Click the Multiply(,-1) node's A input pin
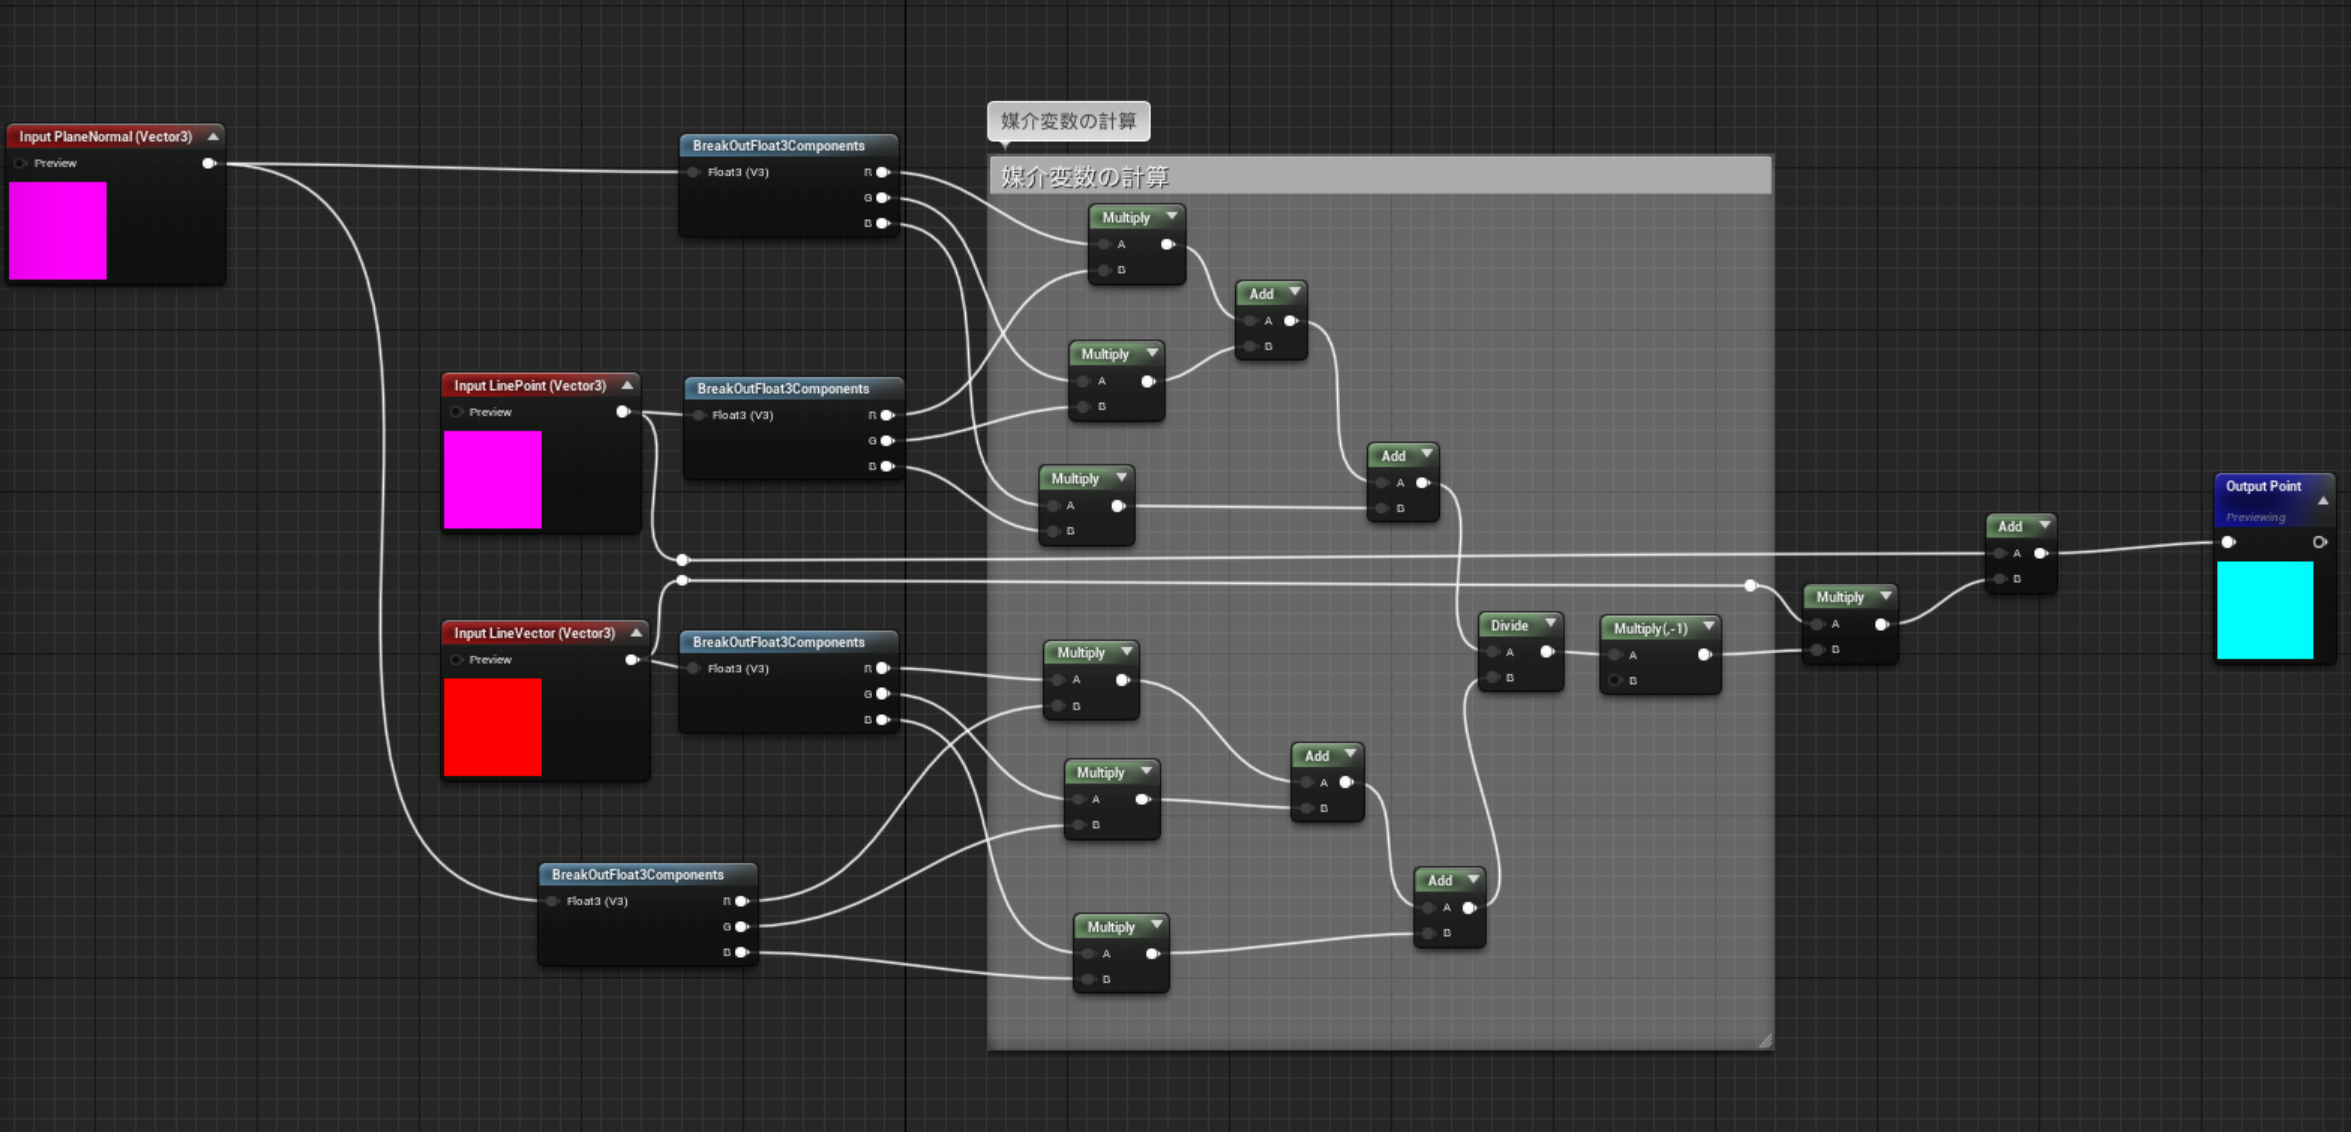The width and height of the screenshot is (2351, 1132). click(x=1615, y=655)
